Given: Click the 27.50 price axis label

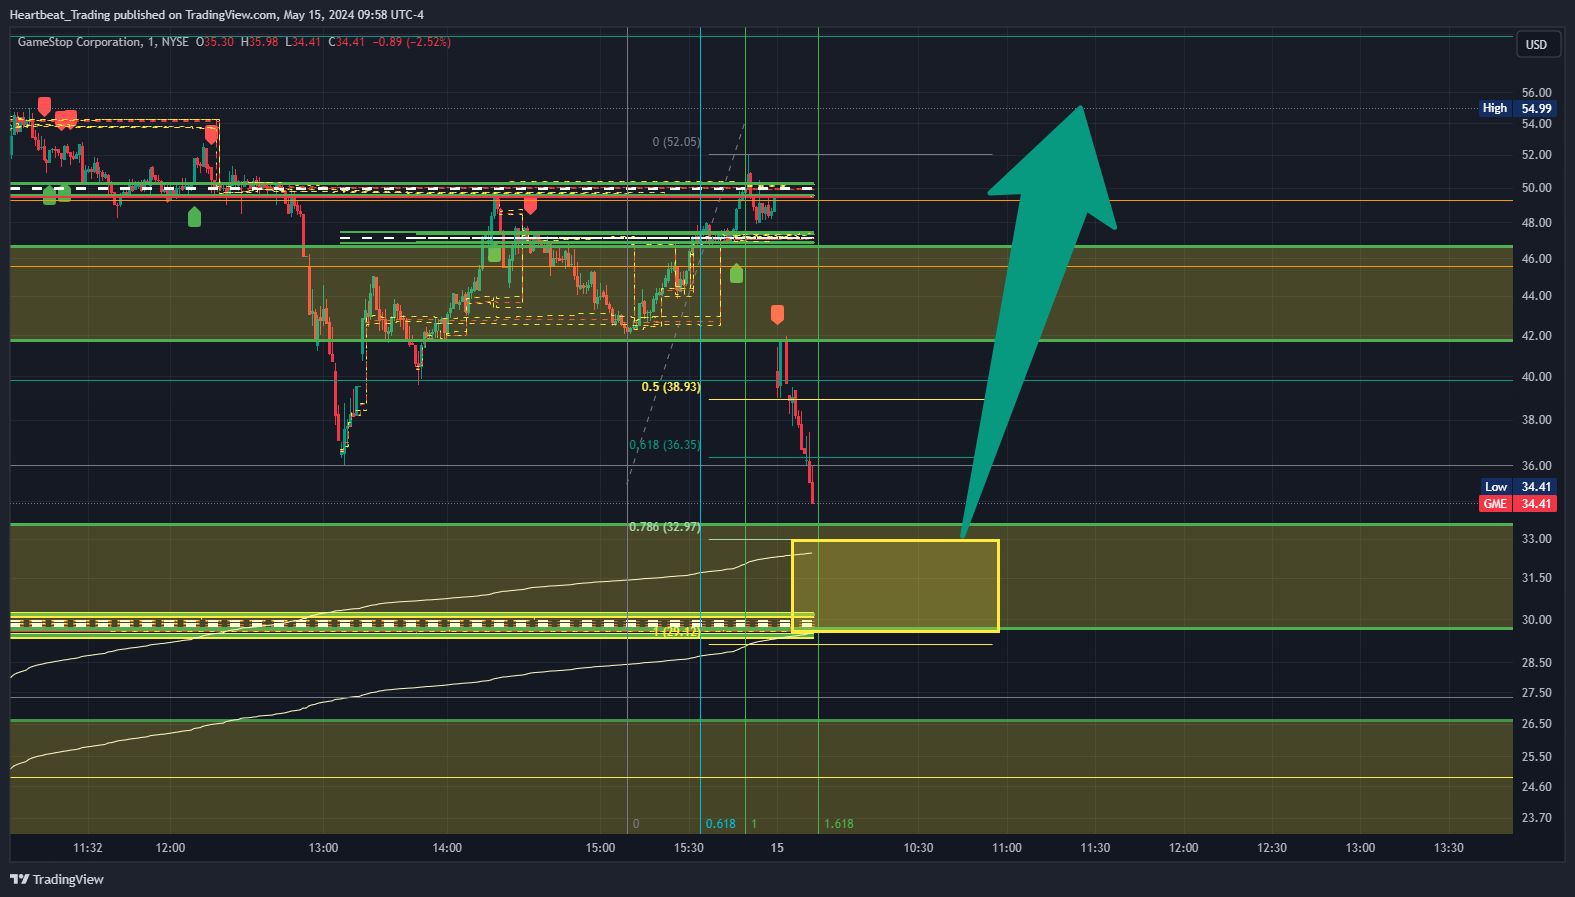Looking at the screenshot, I should [1536, 693].
